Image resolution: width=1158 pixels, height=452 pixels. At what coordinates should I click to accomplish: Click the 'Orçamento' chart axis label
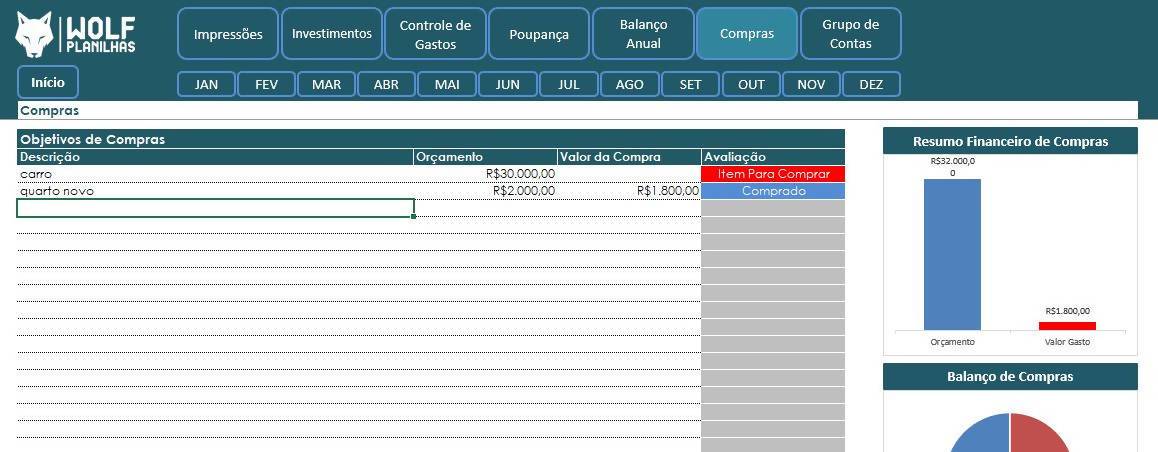(953, 342)
